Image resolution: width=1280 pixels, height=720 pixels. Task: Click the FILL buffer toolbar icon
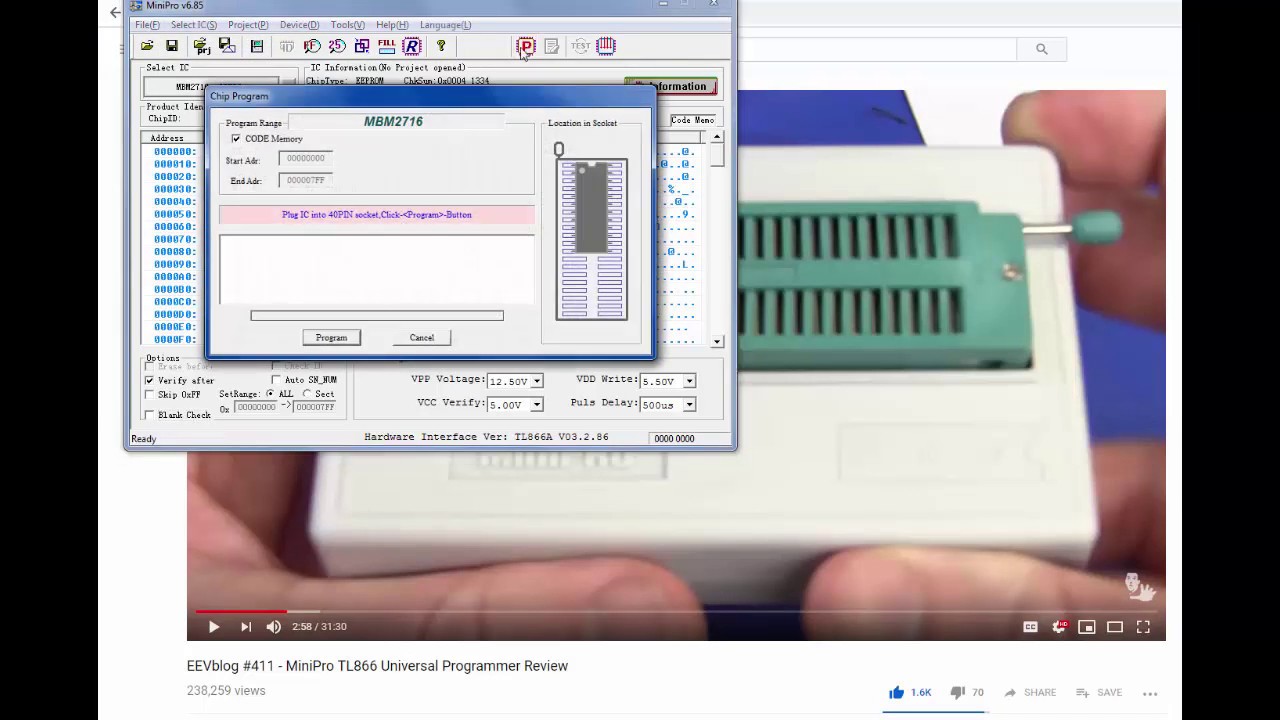click(387, 46)
